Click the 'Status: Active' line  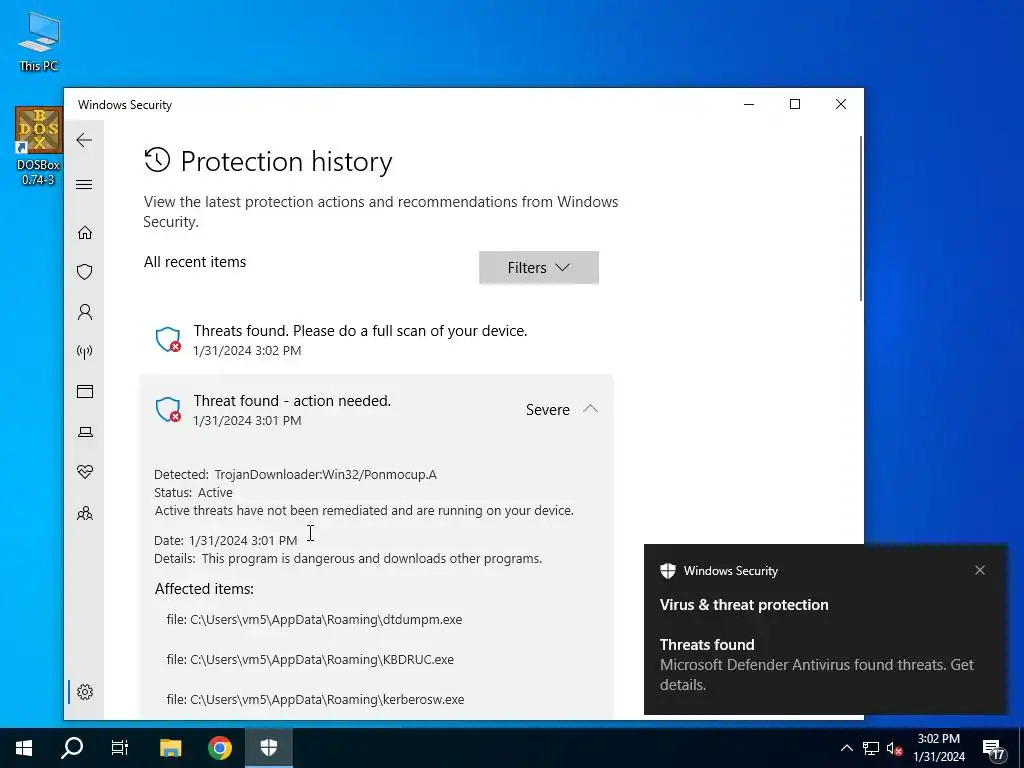tap(193, 492)
